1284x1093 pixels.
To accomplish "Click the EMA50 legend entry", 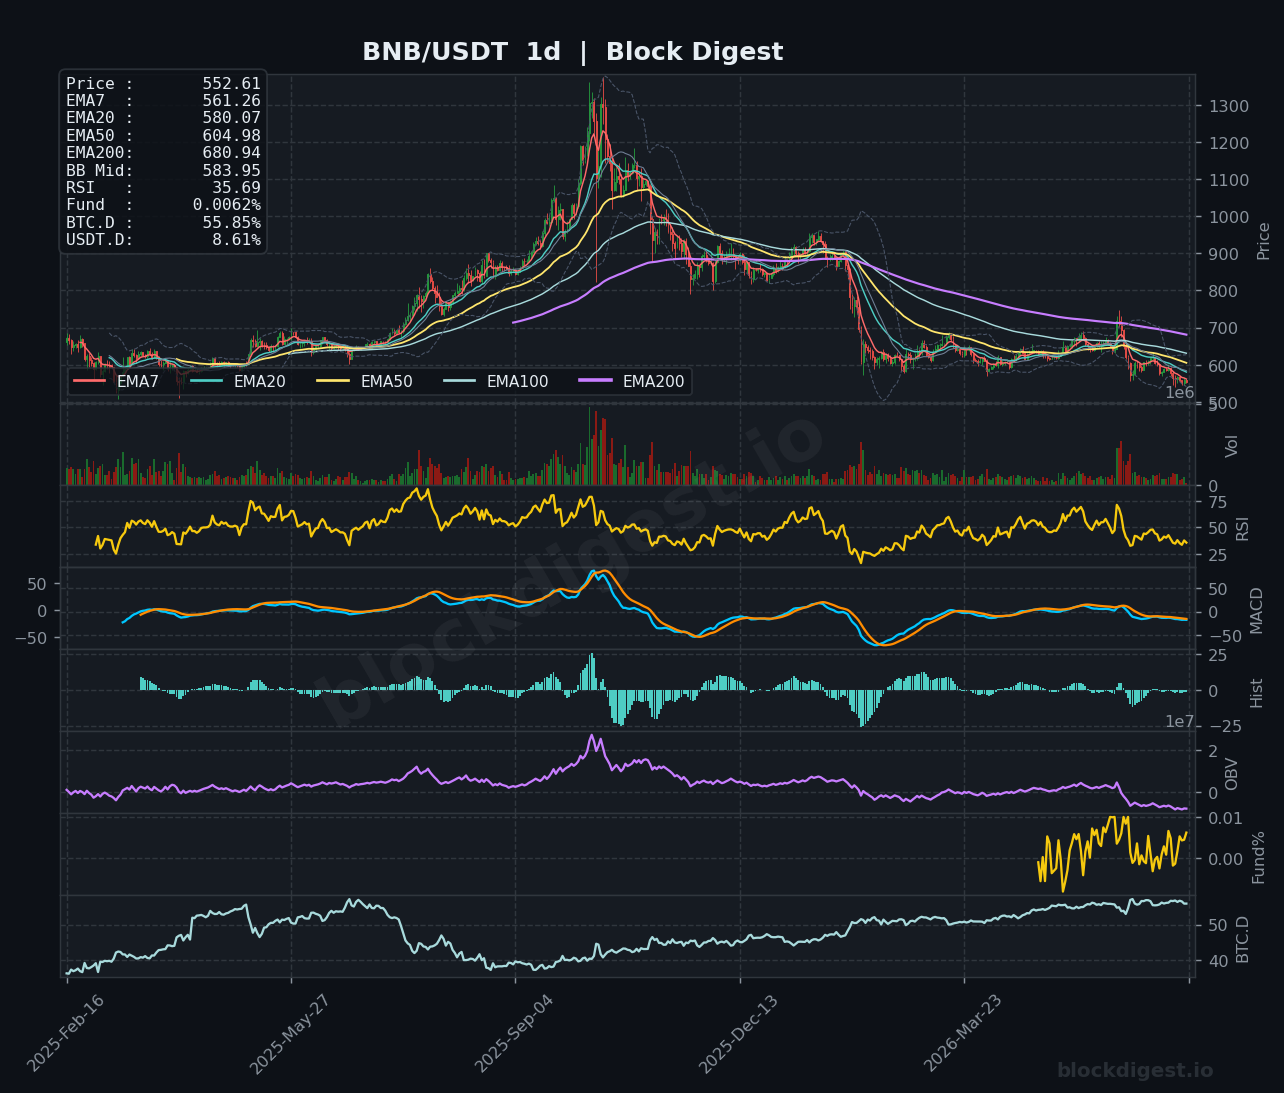I will pos(364,381).
